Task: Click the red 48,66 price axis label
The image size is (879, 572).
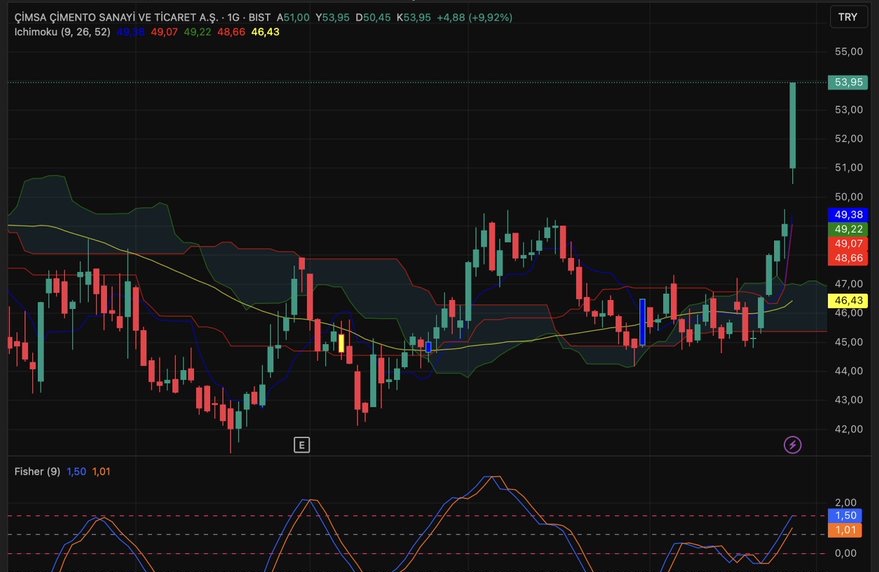Action: [848, 259]
